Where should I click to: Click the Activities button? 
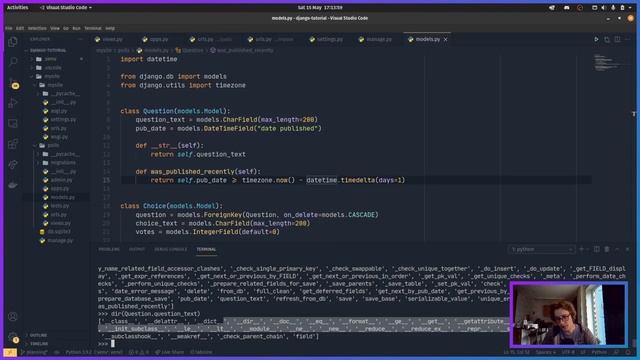tap(18, 7)
